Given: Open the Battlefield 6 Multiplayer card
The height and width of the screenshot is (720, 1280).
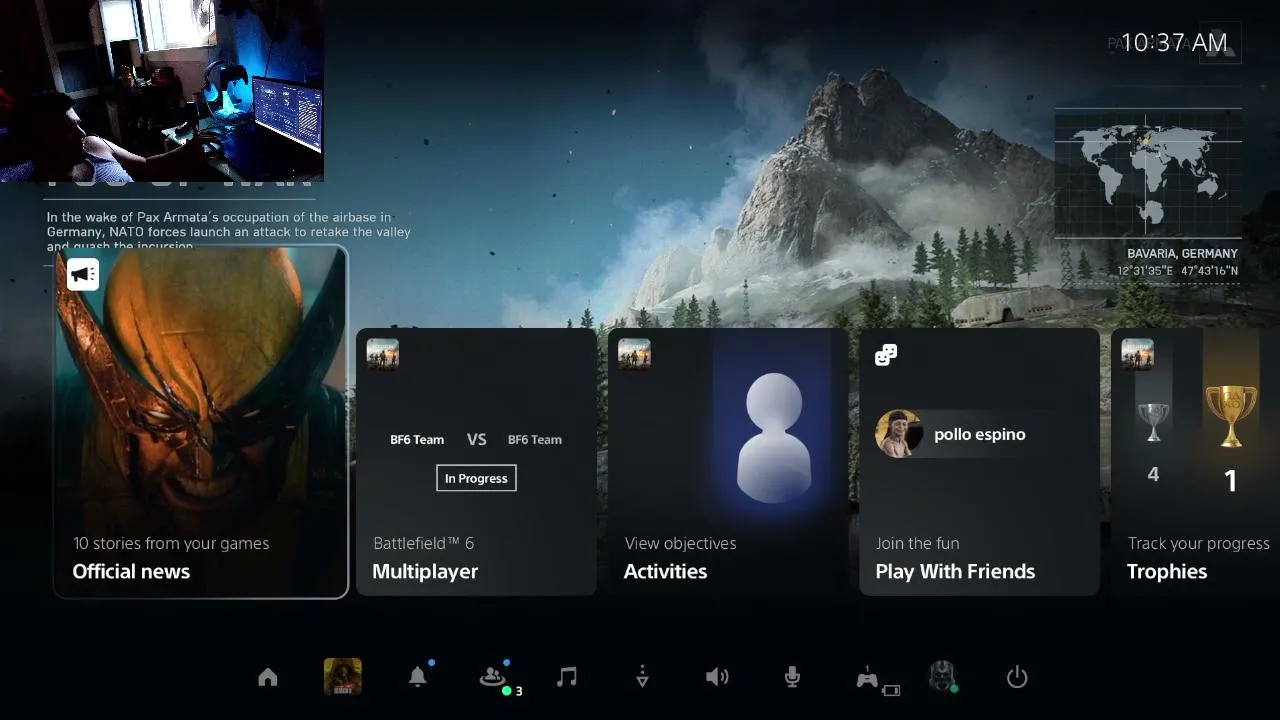Looking at the screenshot, I should (x=476, y=462).
